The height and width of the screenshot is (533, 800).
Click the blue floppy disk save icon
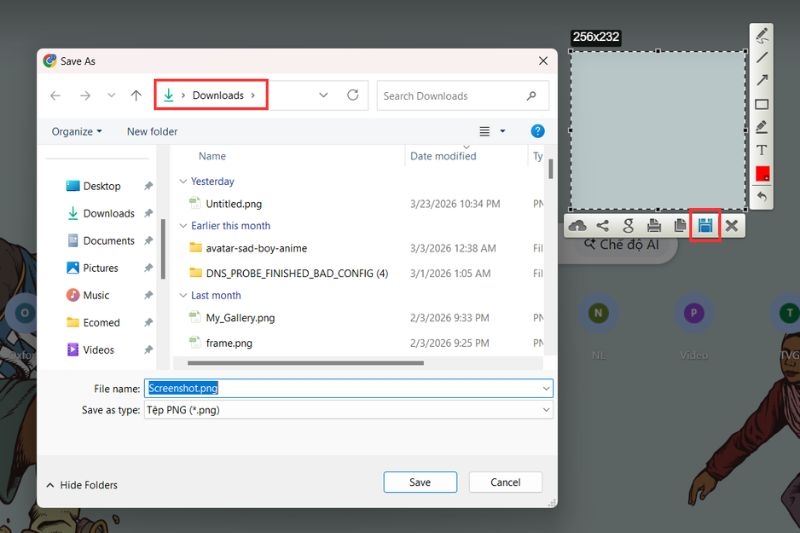705,225
